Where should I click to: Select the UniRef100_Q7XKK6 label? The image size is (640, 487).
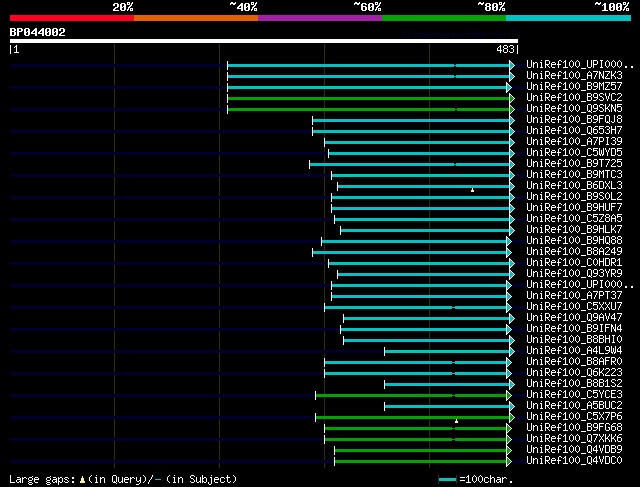[x=574, y=439]
